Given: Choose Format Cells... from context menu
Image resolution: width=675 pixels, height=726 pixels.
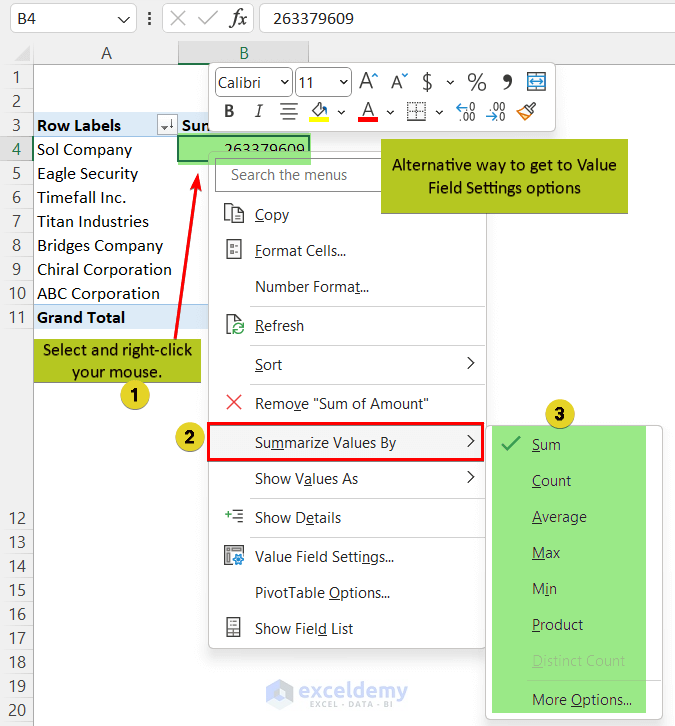Looking at the screenshot, I should [x=347, y=251].
